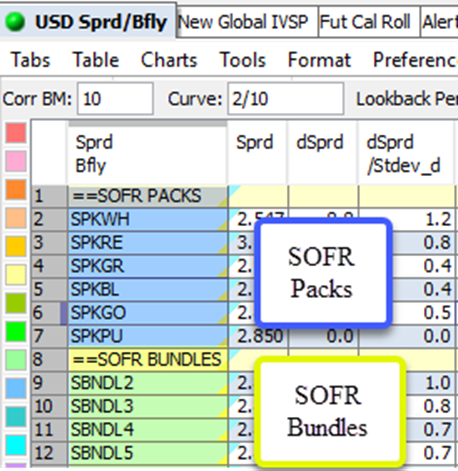
Task: Pick the pink color swatch
Action: coord(16,161)
